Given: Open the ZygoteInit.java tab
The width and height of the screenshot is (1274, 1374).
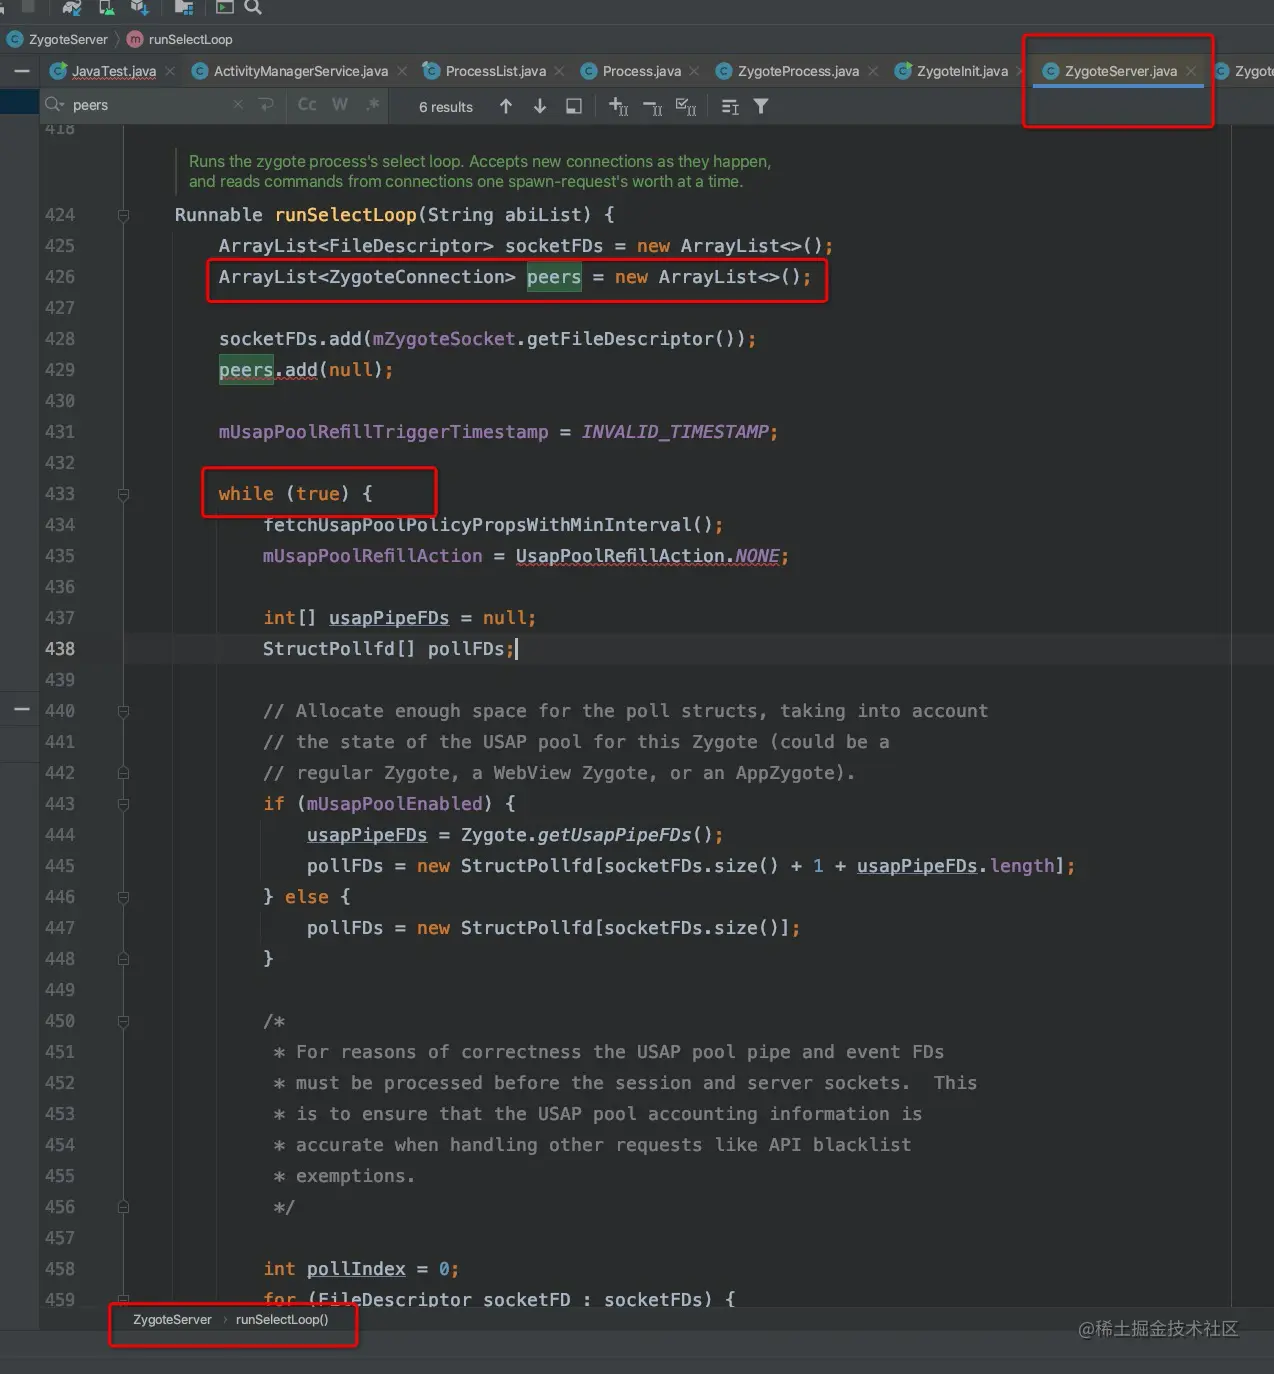Looking at the screenshot, I should click(x=962, y=71).
